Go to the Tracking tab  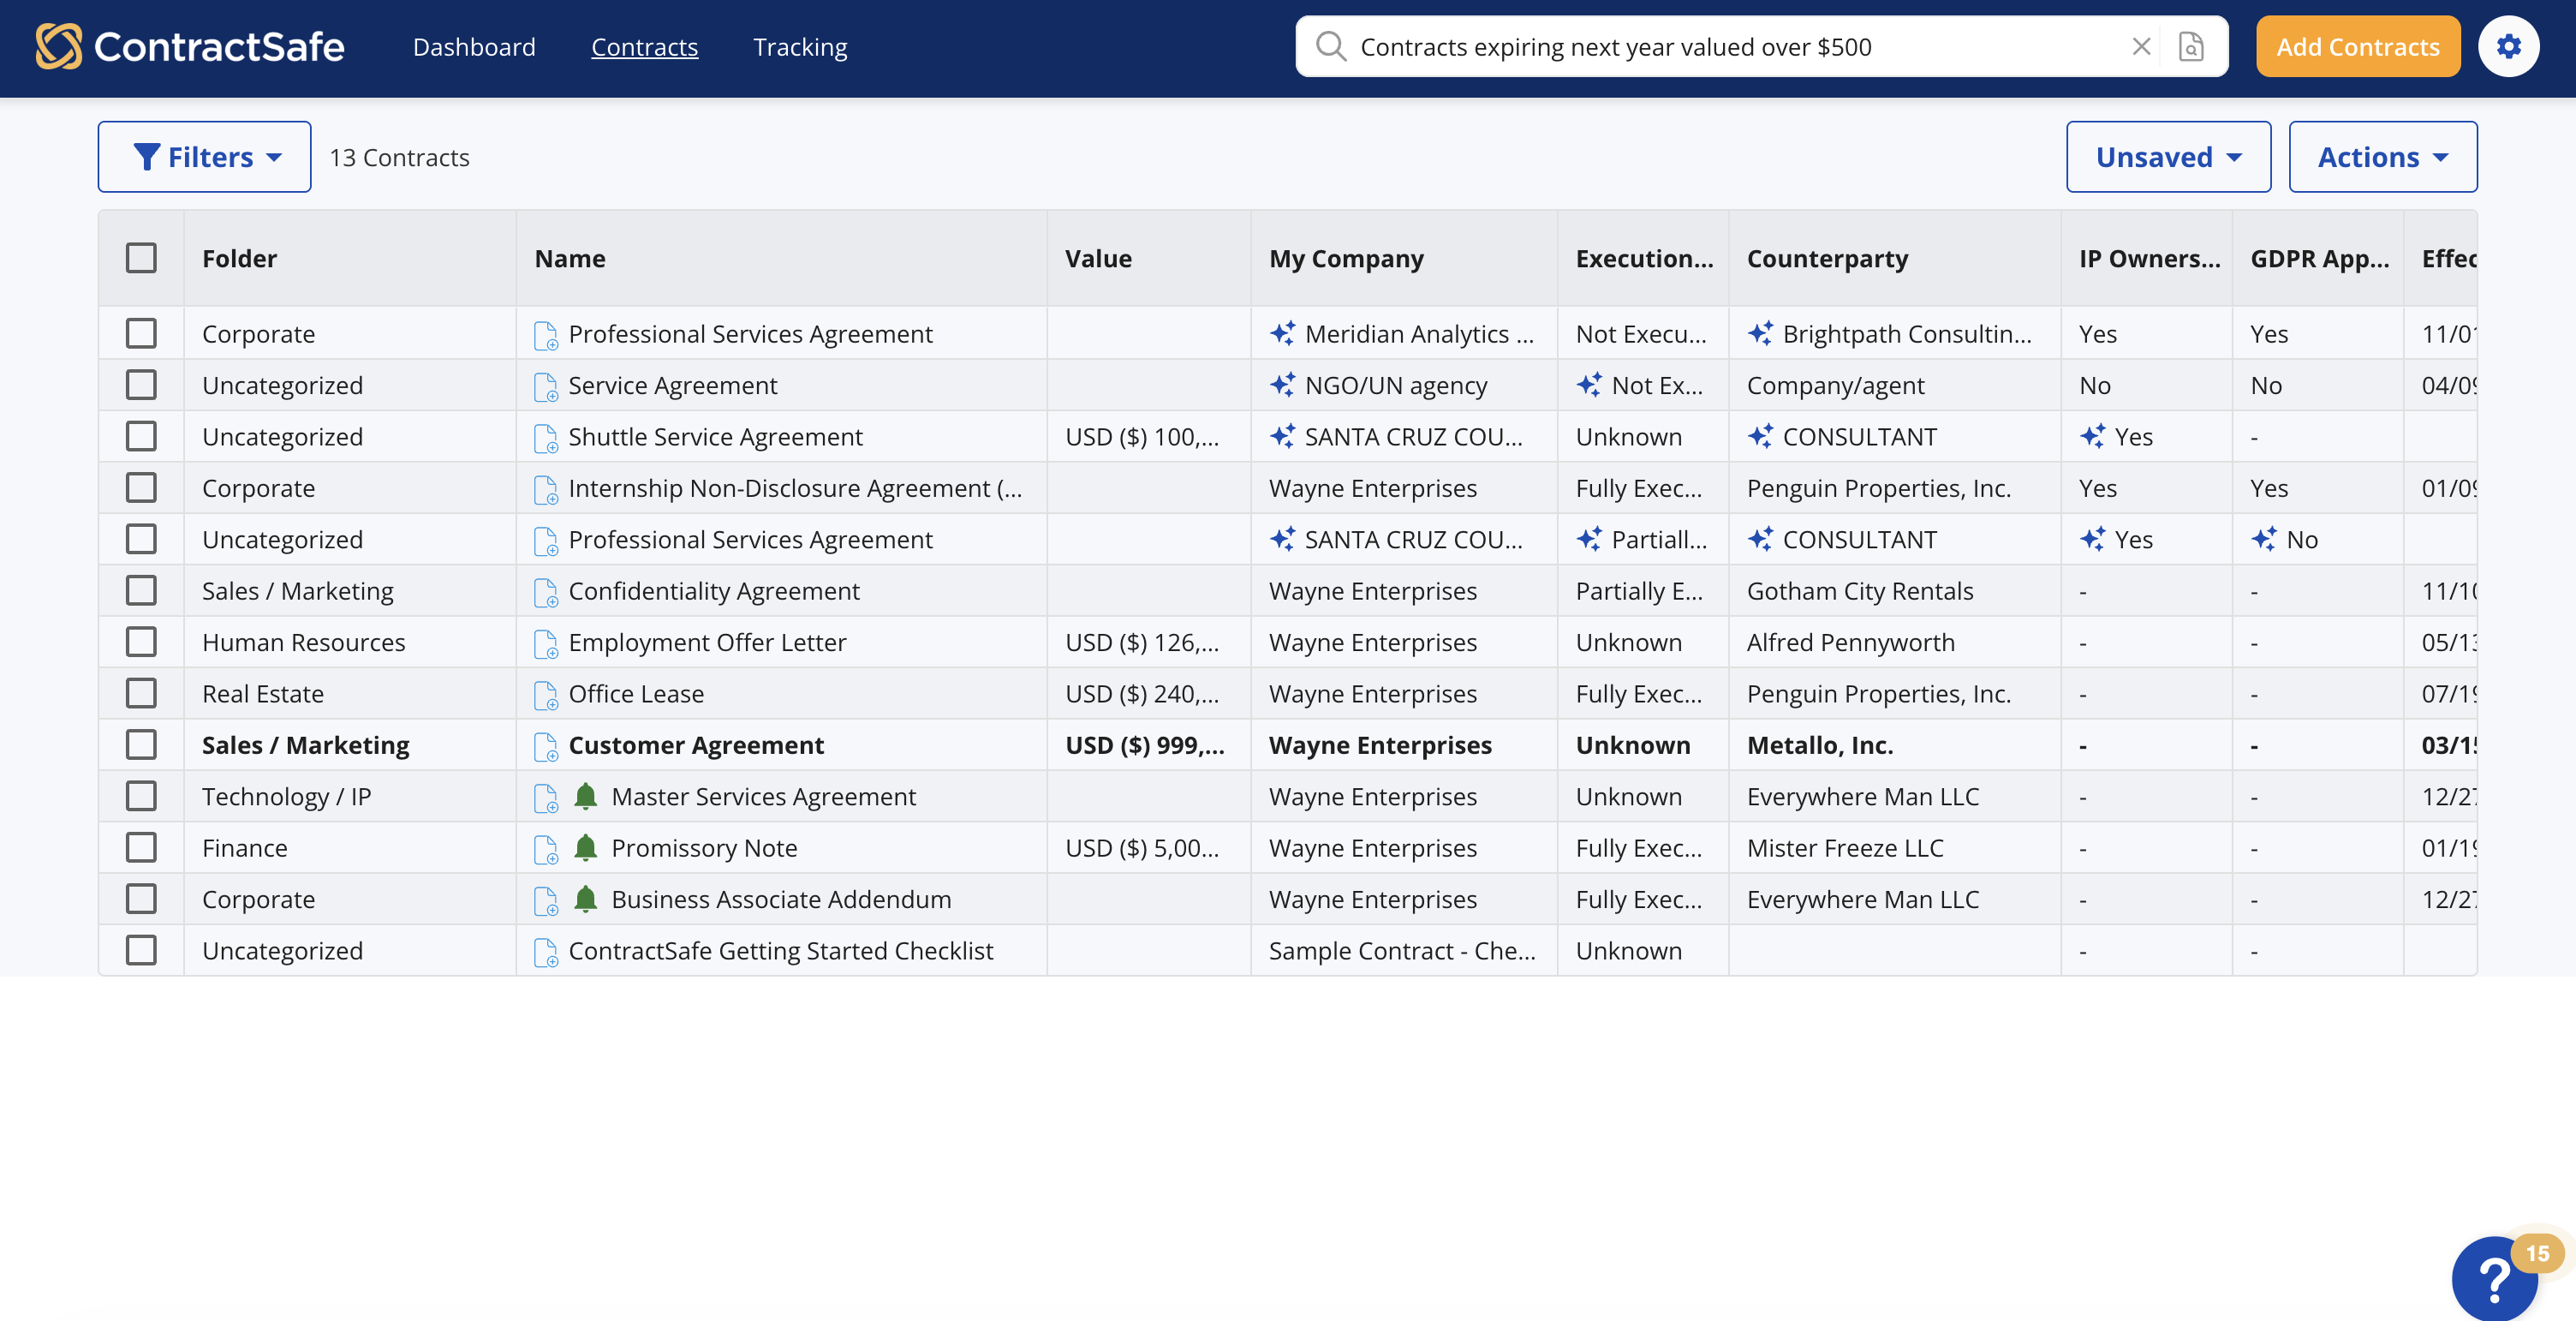pos(800,47)
